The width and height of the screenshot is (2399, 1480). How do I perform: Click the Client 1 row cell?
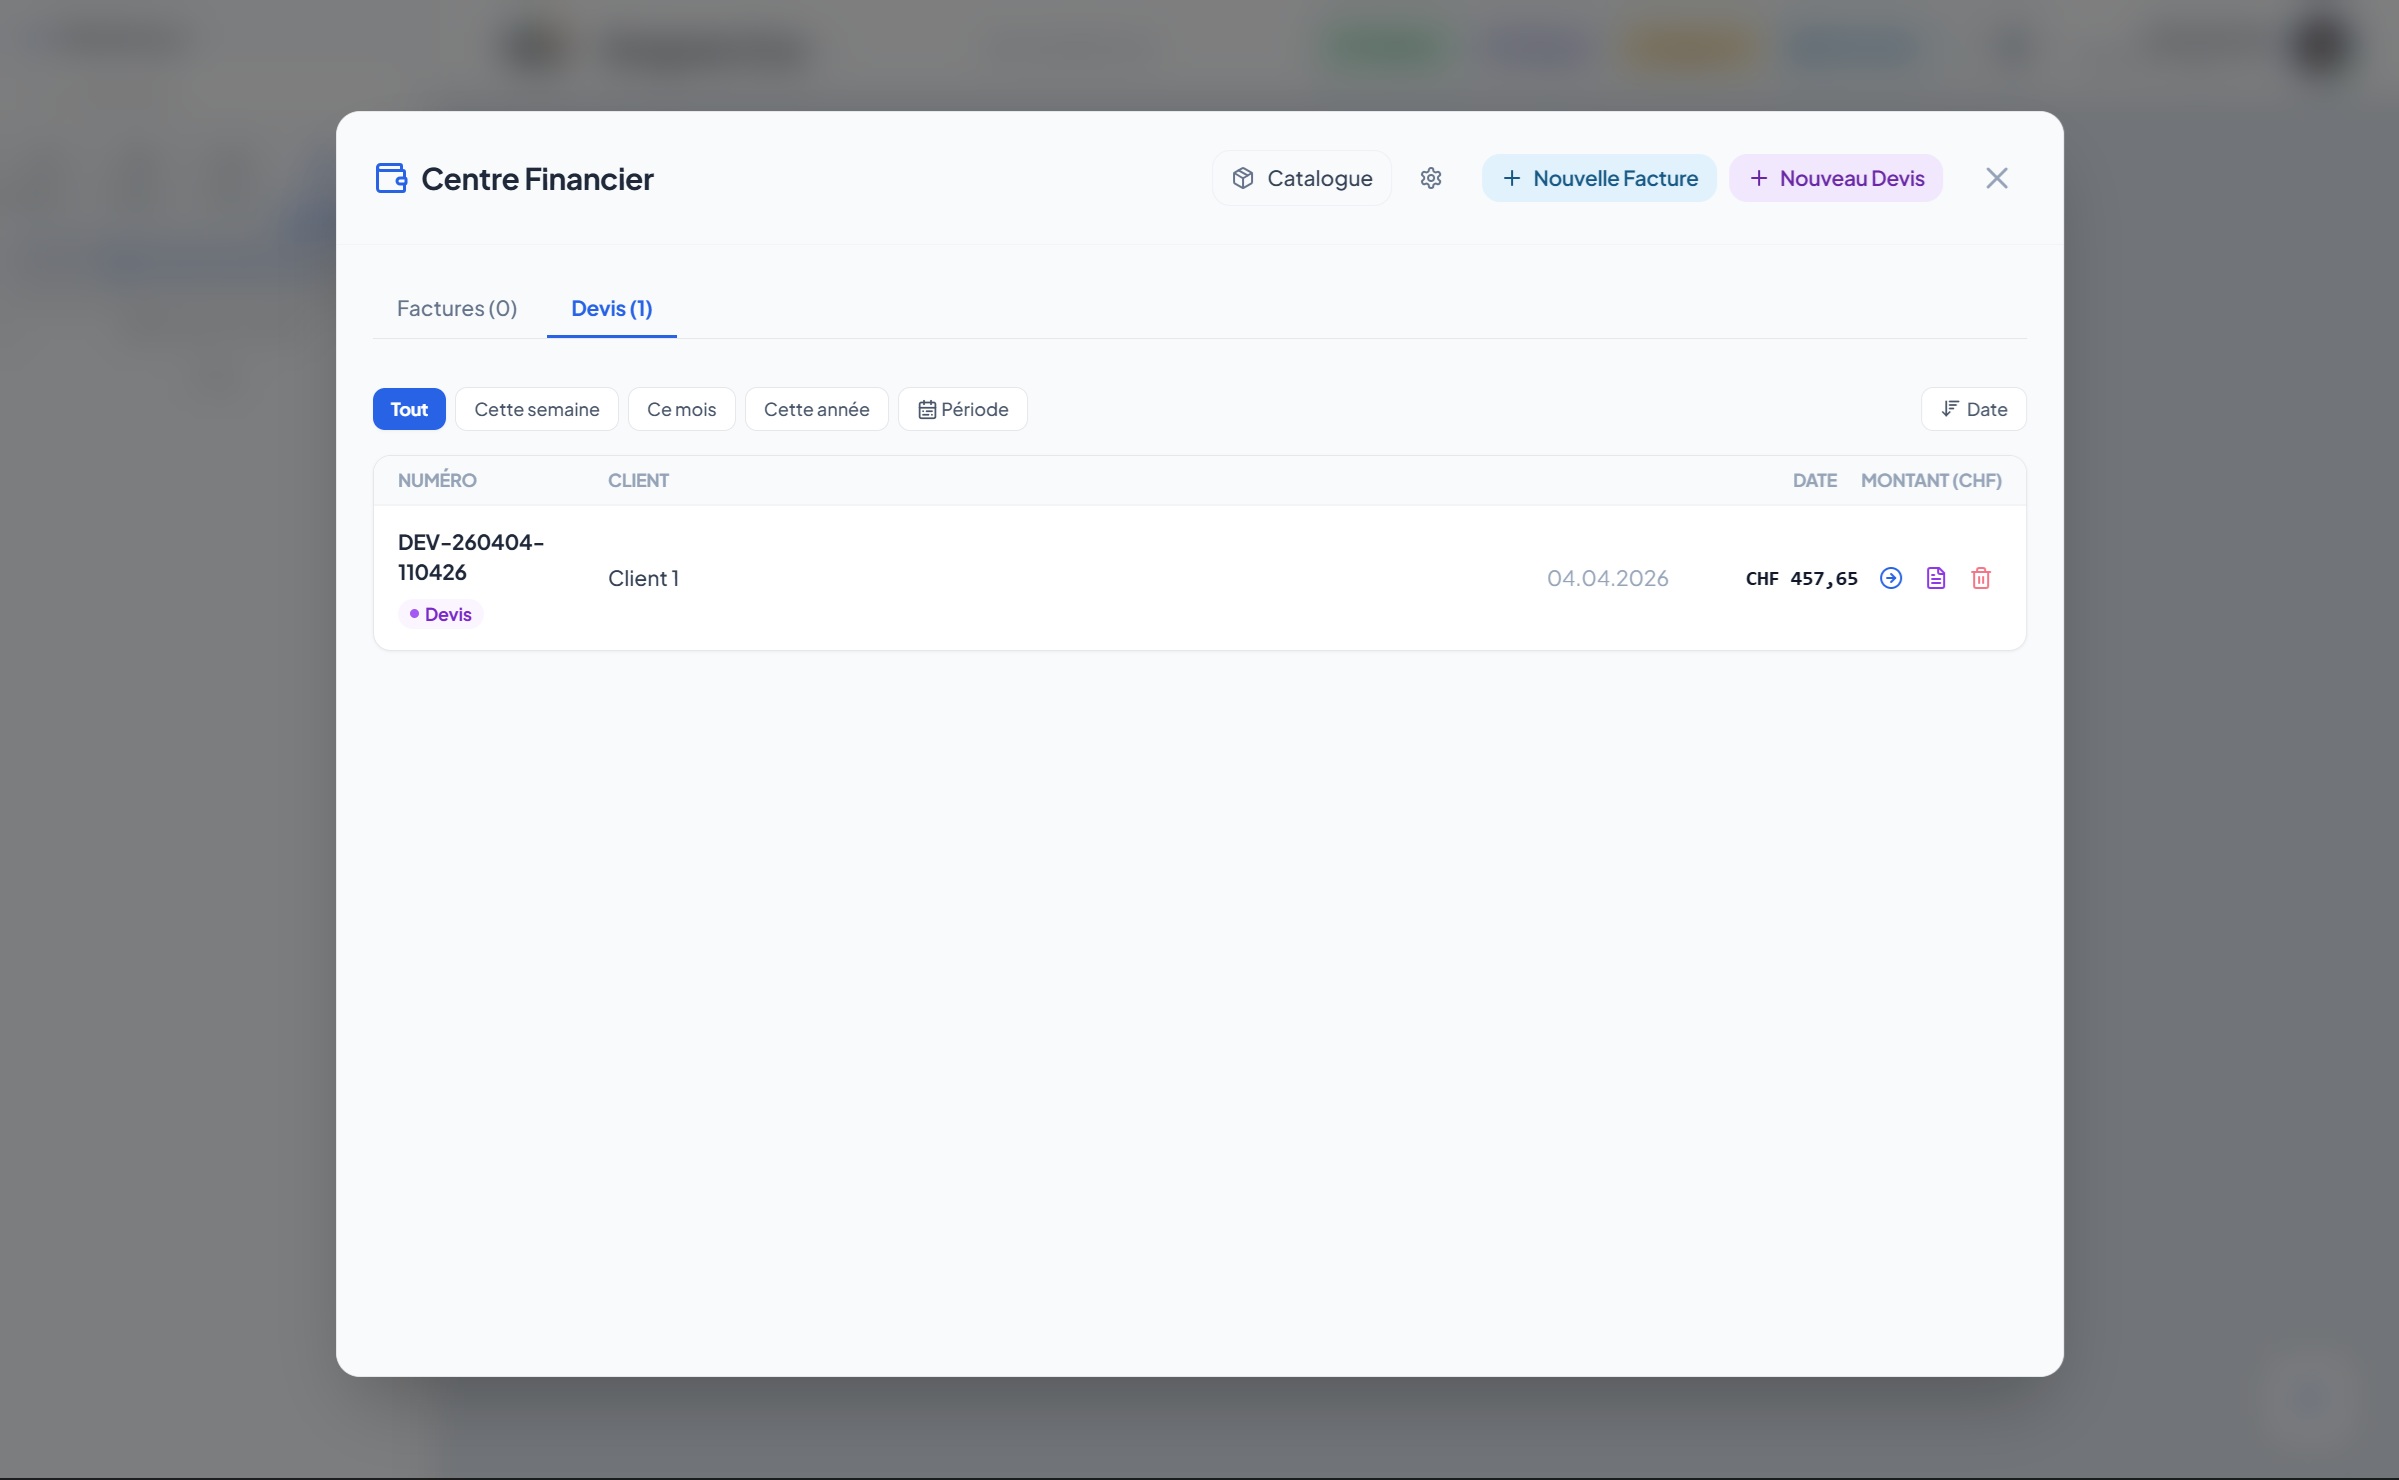tap(643, 578)
